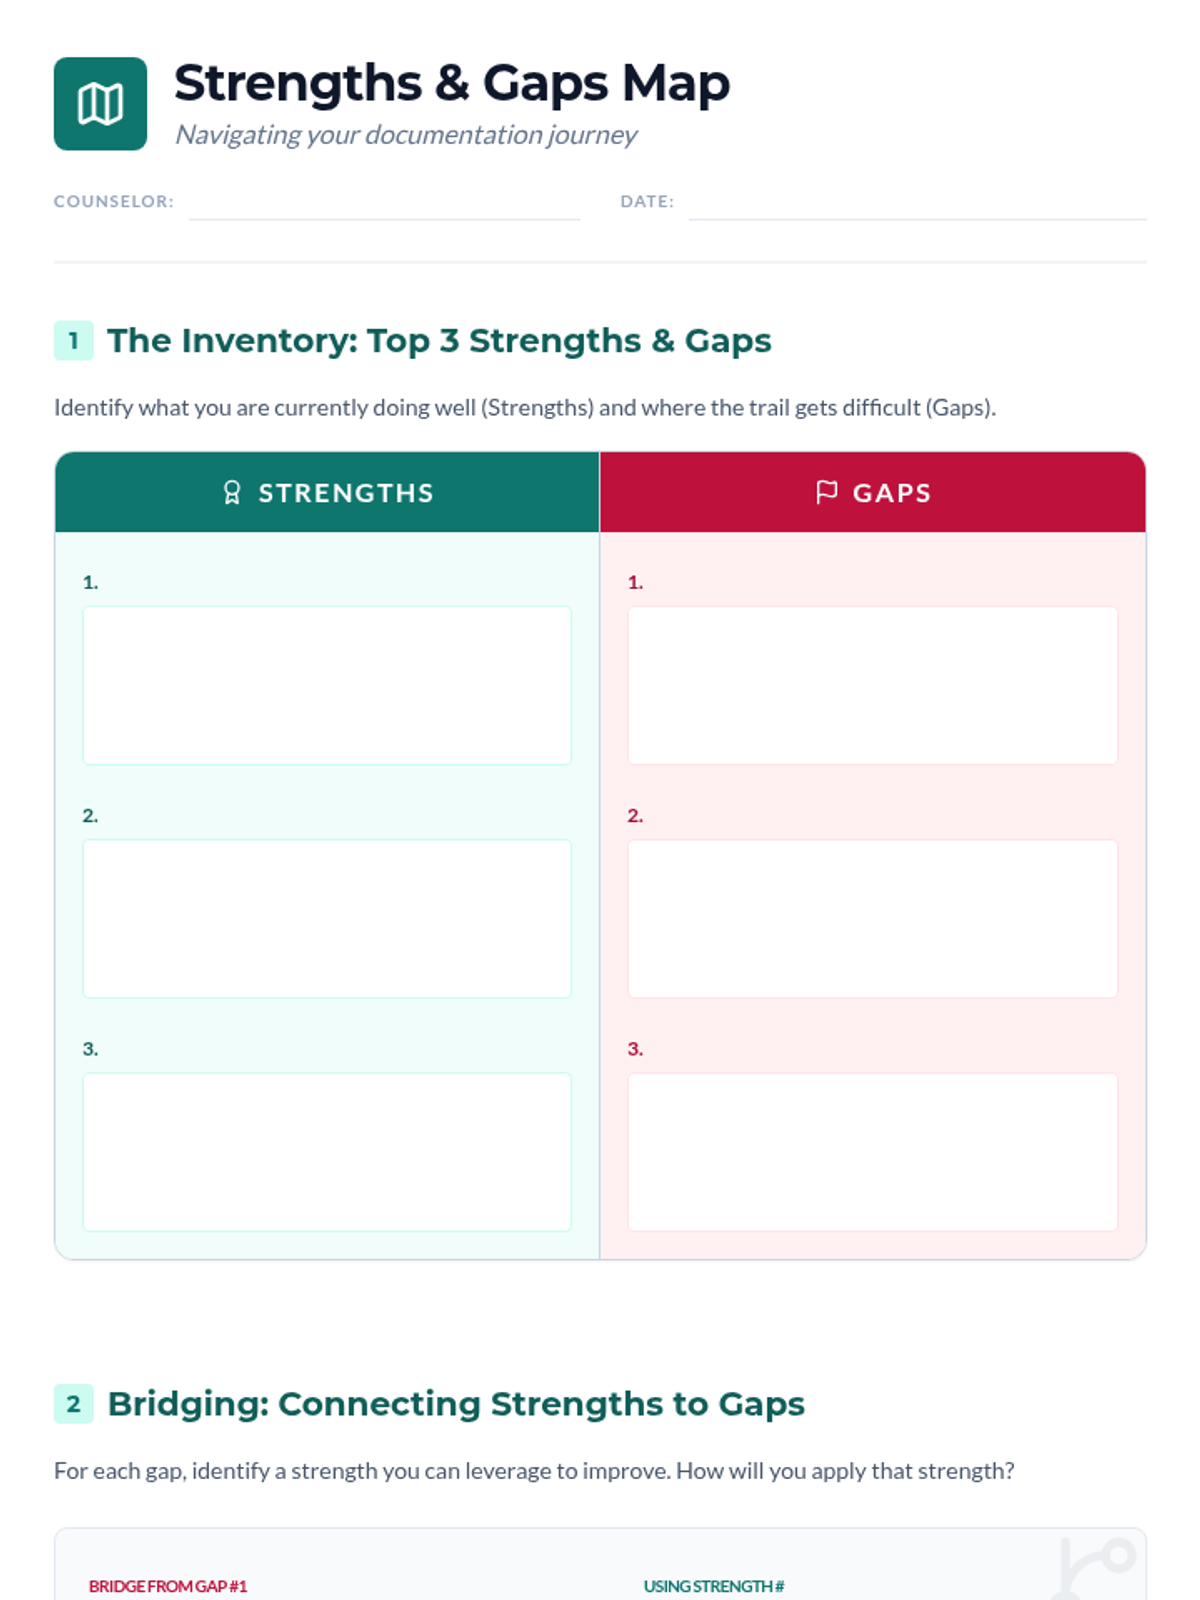Focus the Counselor name field

click(384, 203)
